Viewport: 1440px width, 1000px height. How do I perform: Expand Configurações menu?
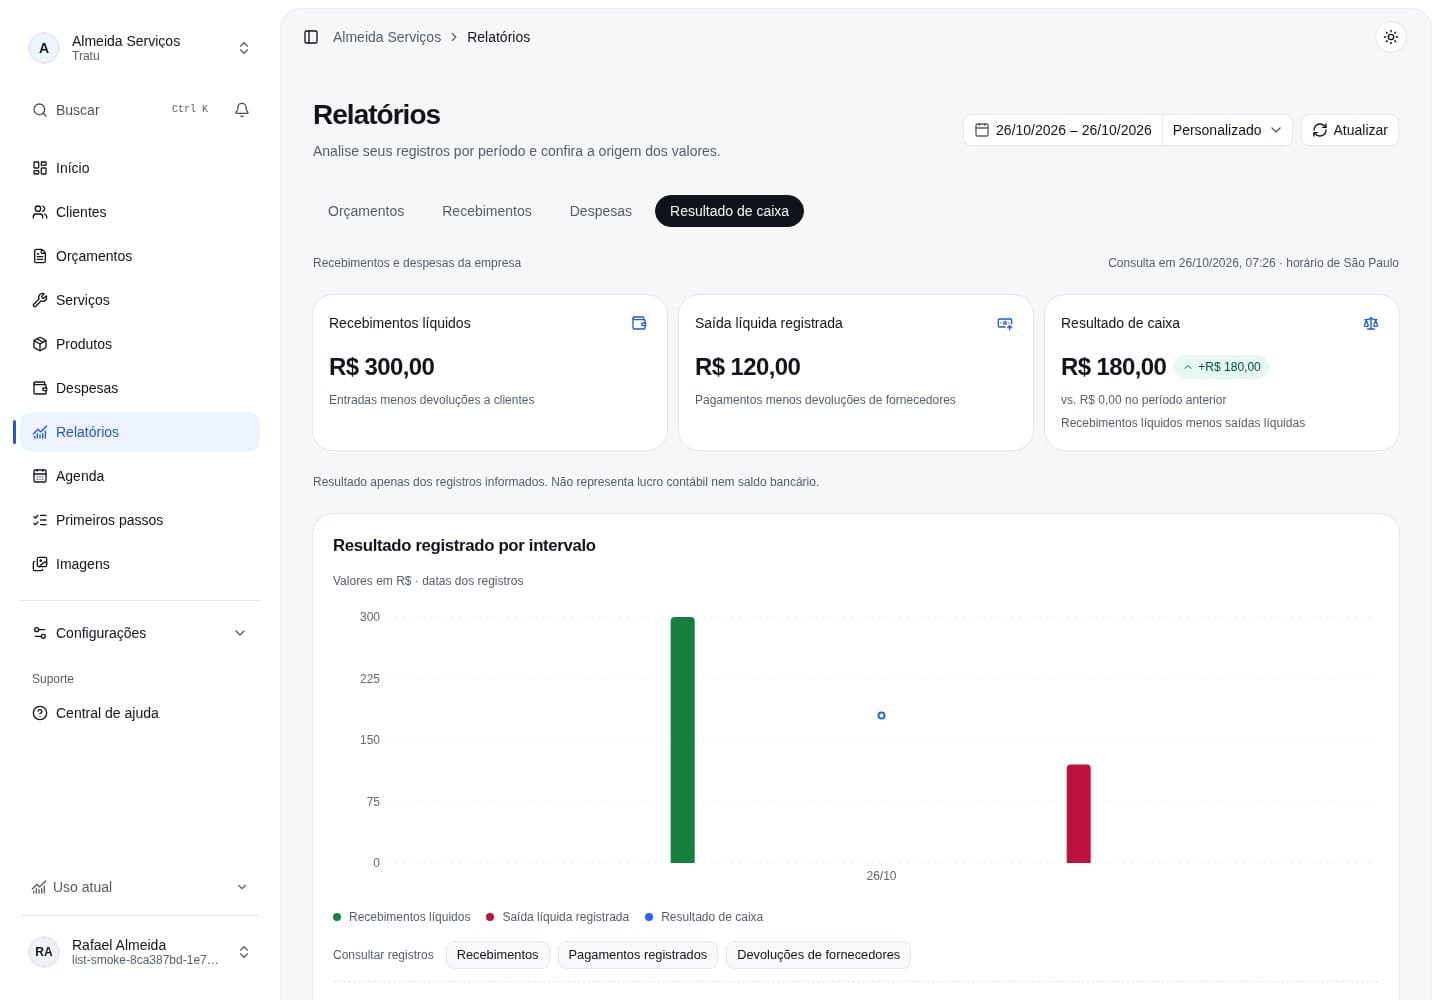(140, 633)
